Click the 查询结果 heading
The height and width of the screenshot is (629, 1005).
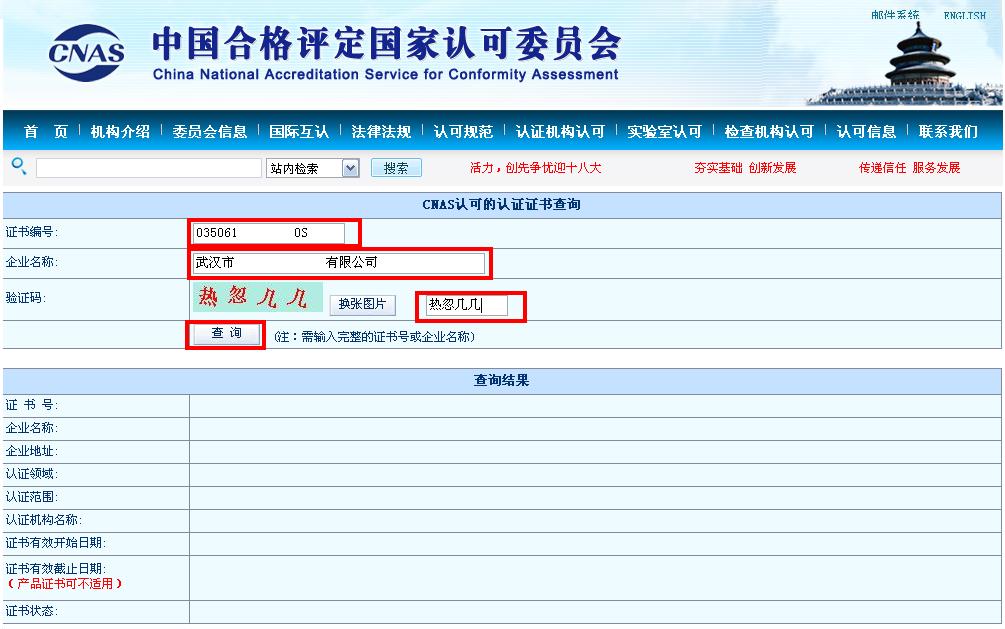coord(502,380)
